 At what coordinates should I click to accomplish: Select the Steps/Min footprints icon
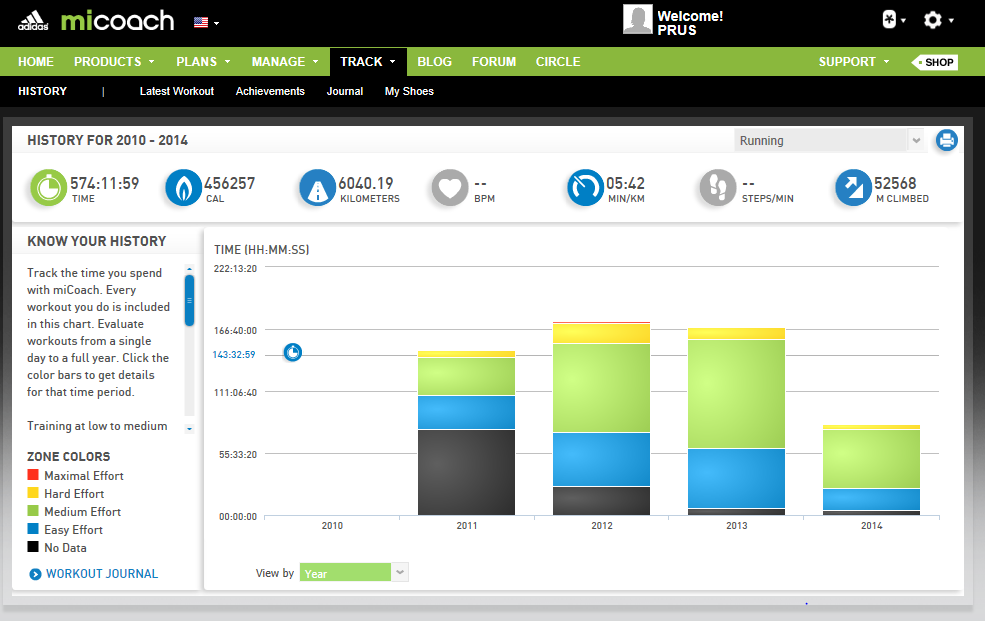pos(717,188)
